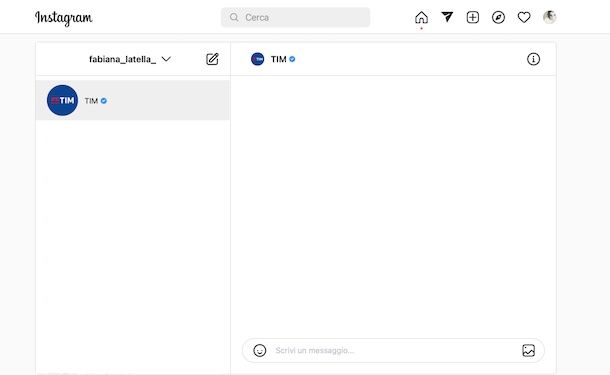Screen dimensions: 610x375
Task: Open TIM profile from chat header name
Action: (279, 59)
